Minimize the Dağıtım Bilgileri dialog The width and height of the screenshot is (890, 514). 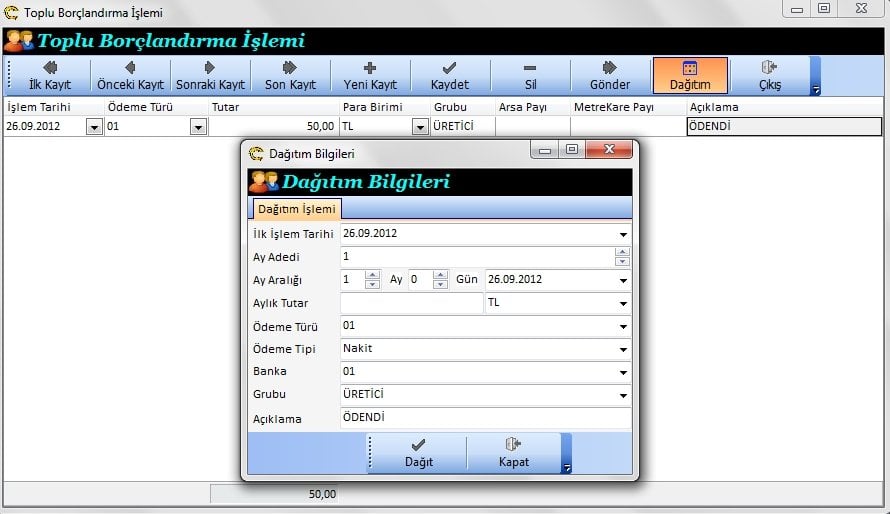tap(545, 149)
